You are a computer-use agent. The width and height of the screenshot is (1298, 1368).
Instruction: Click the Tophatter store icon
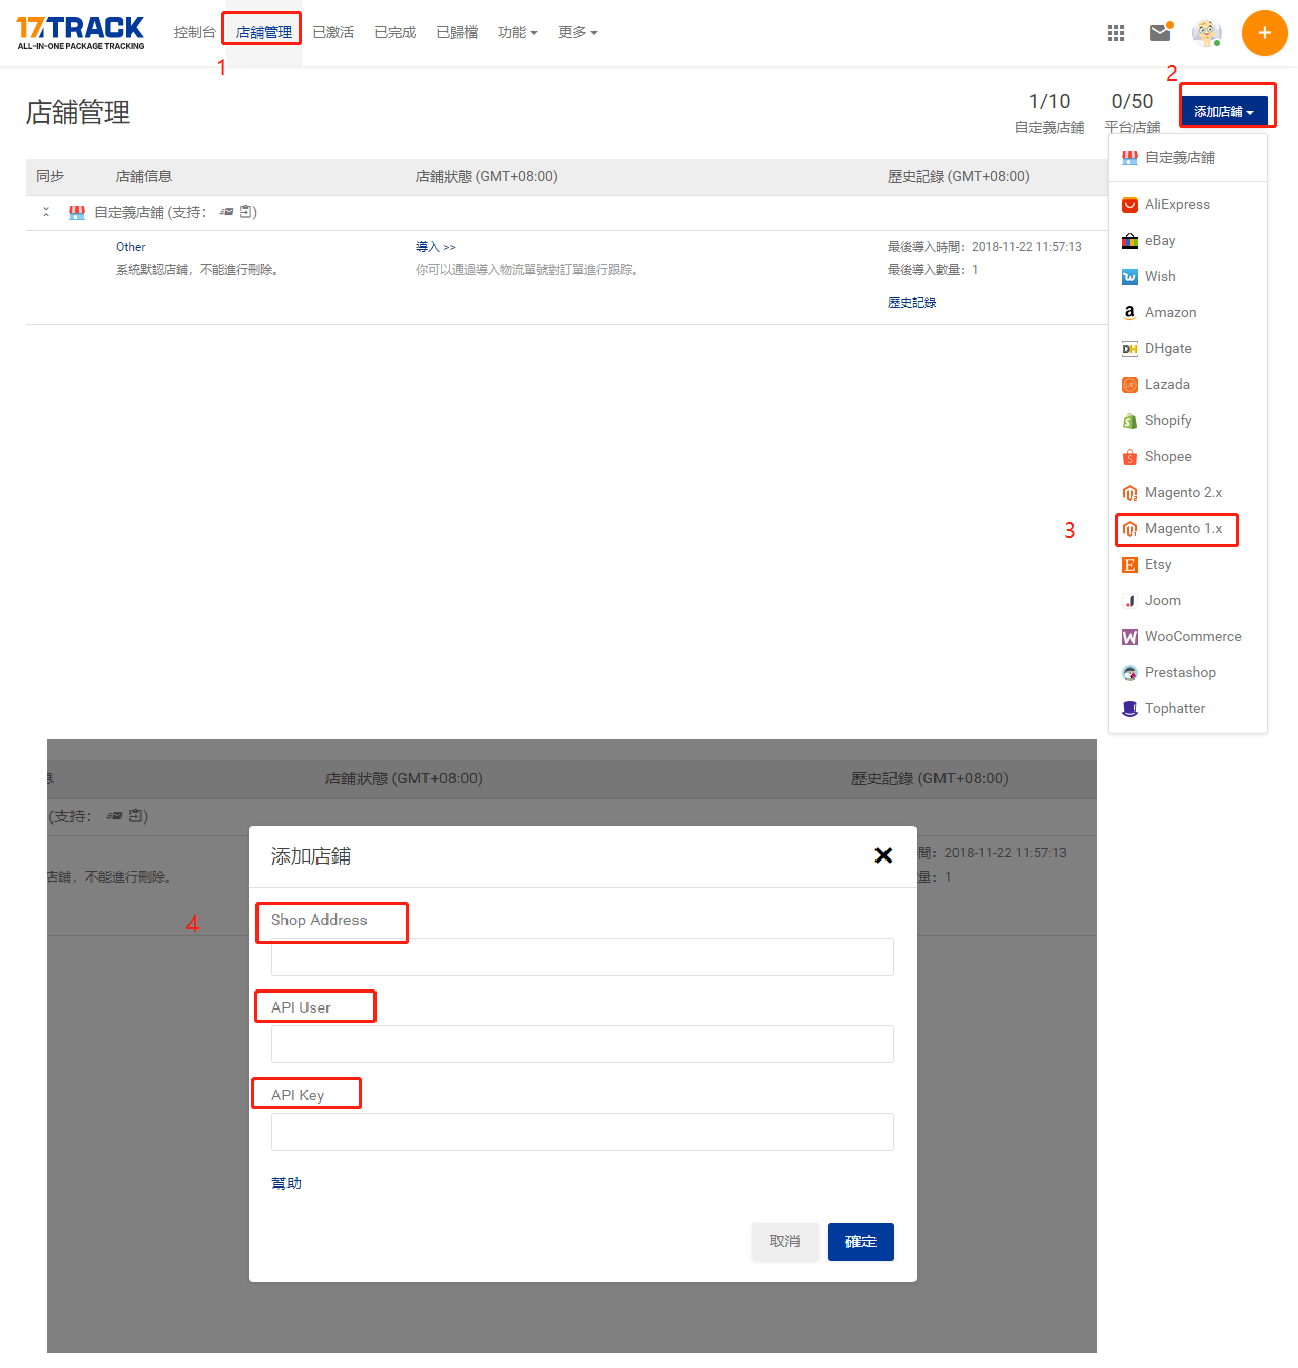pyautogui.click(x=1130, y=709)
